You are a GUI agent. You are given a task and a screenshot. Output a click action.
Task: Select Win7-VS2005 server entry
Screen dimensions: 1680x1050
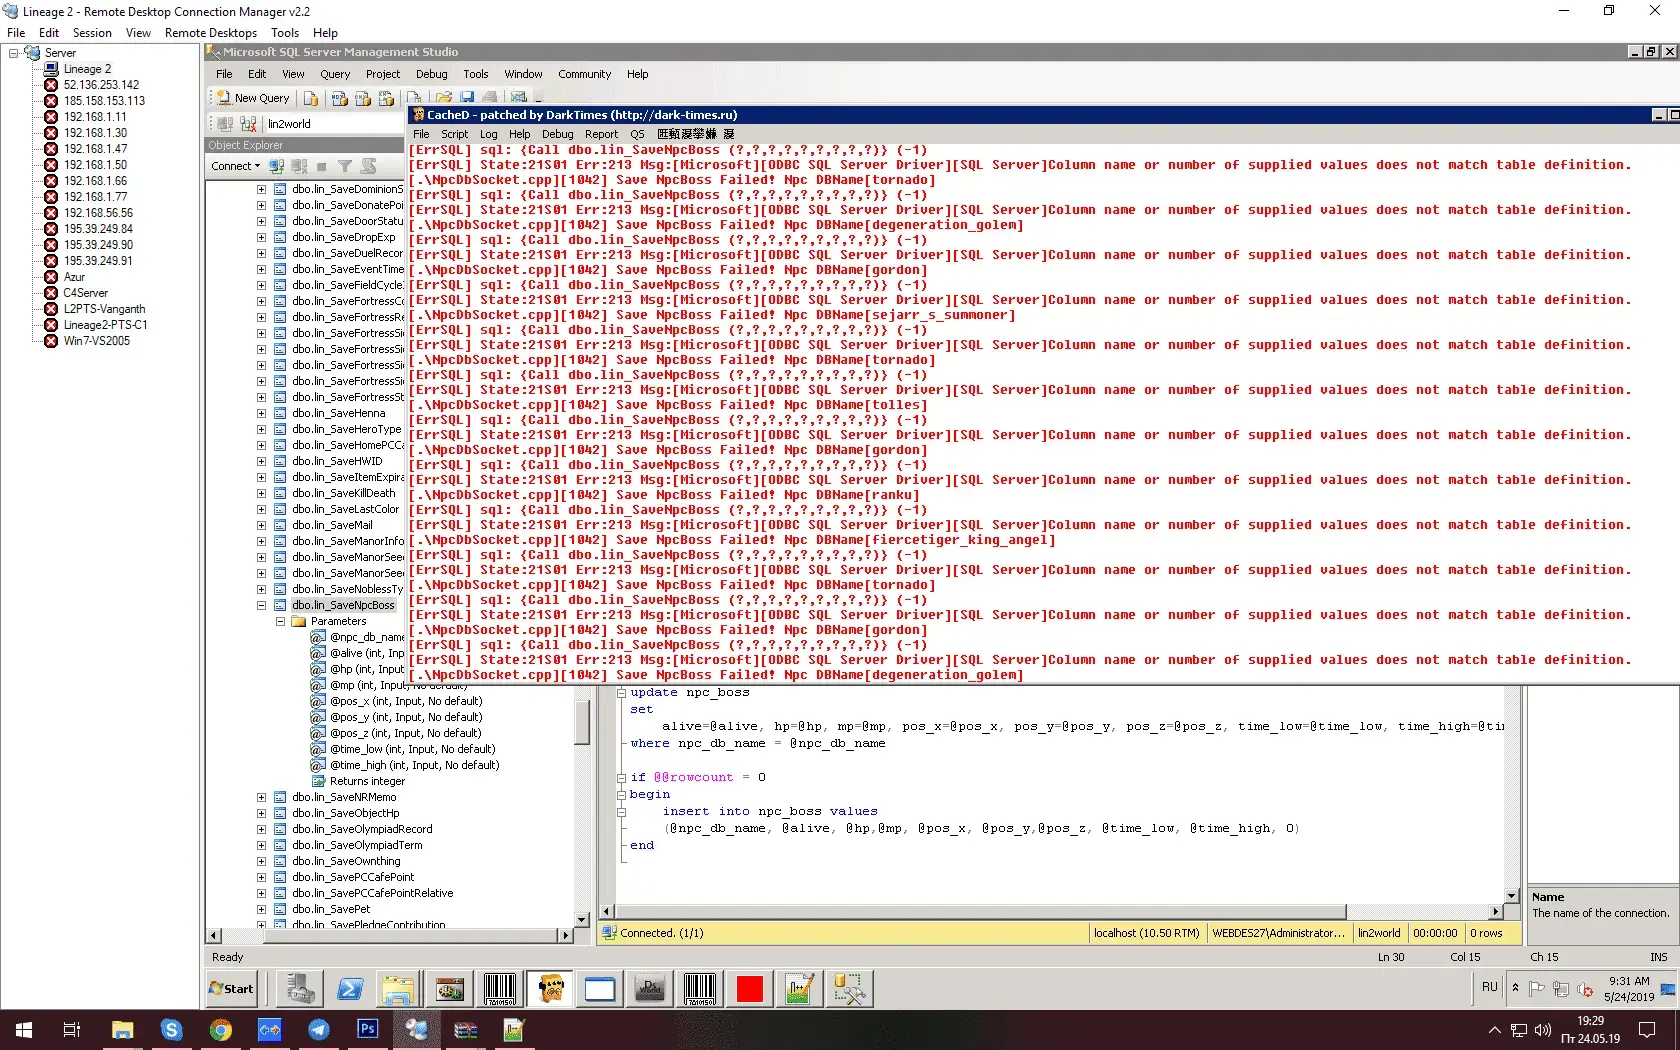pyautogui.click(x=96, y=341)
